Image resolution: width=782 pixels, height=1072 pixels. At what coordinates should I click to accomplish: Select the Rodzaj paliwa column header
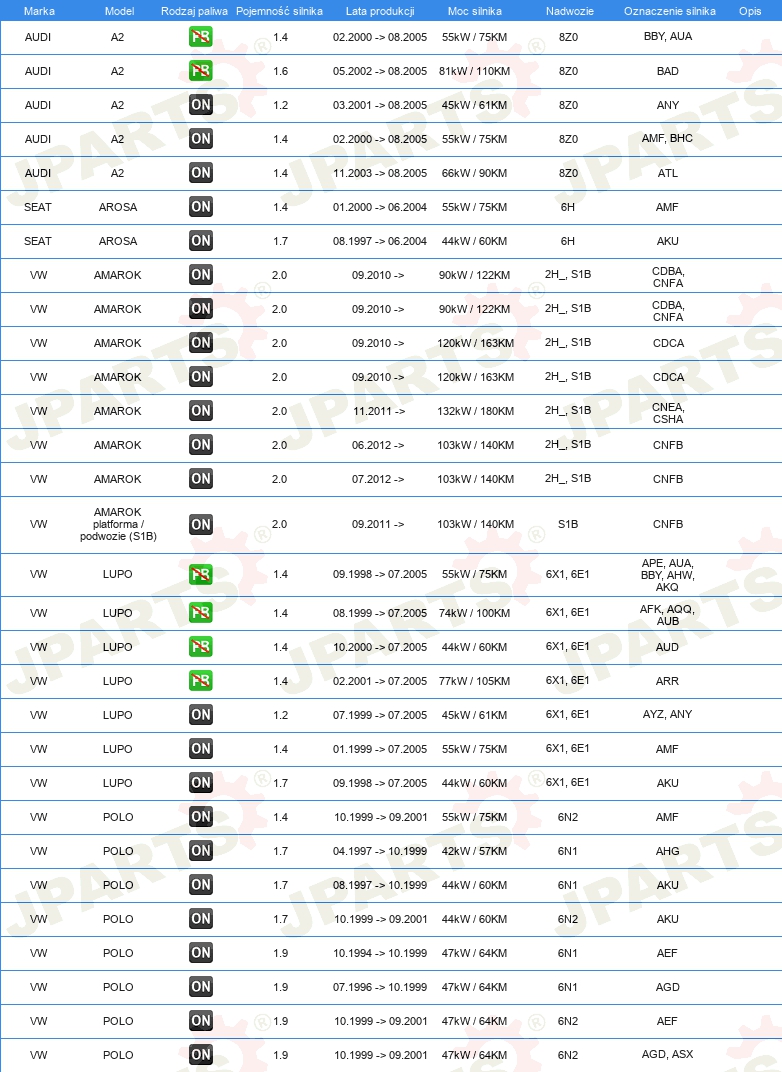click(194, 11)
